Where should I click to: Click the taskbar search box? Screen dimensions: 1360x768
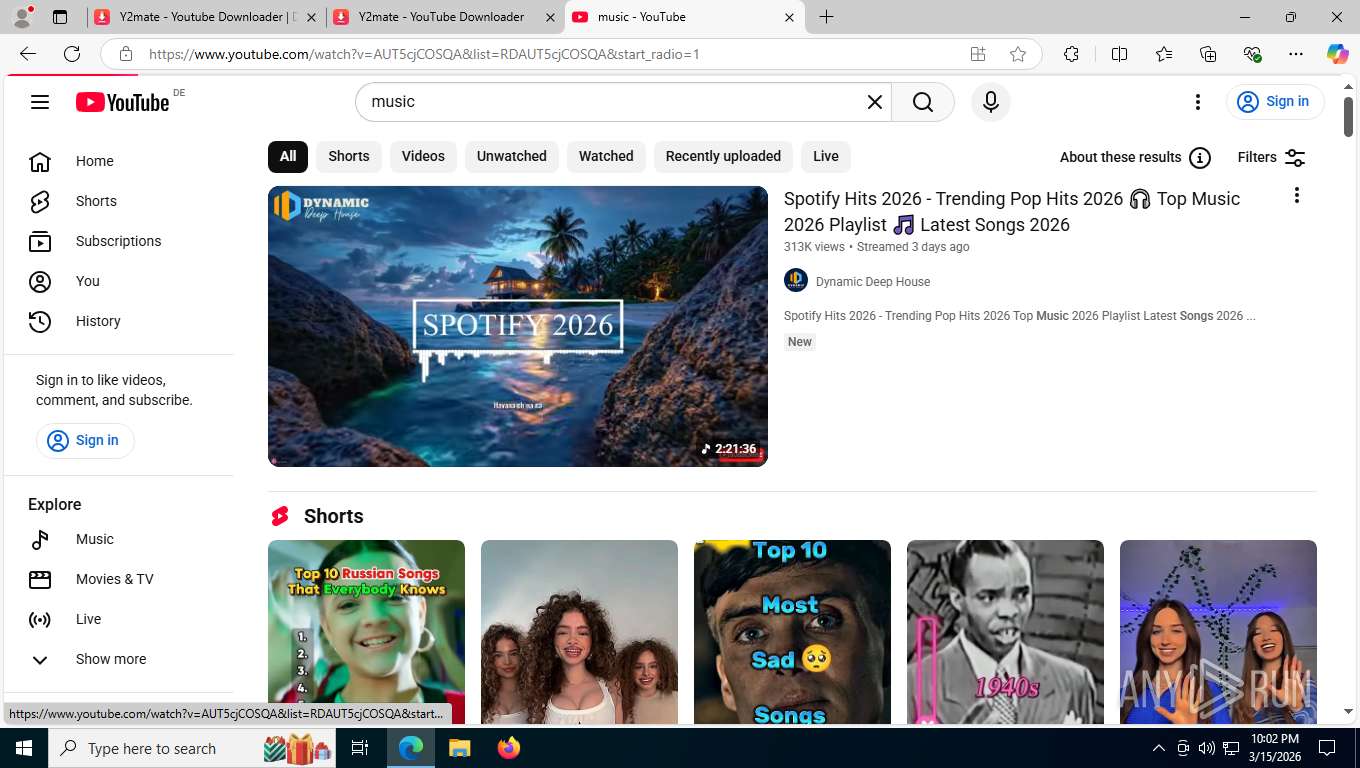[193, 748]
